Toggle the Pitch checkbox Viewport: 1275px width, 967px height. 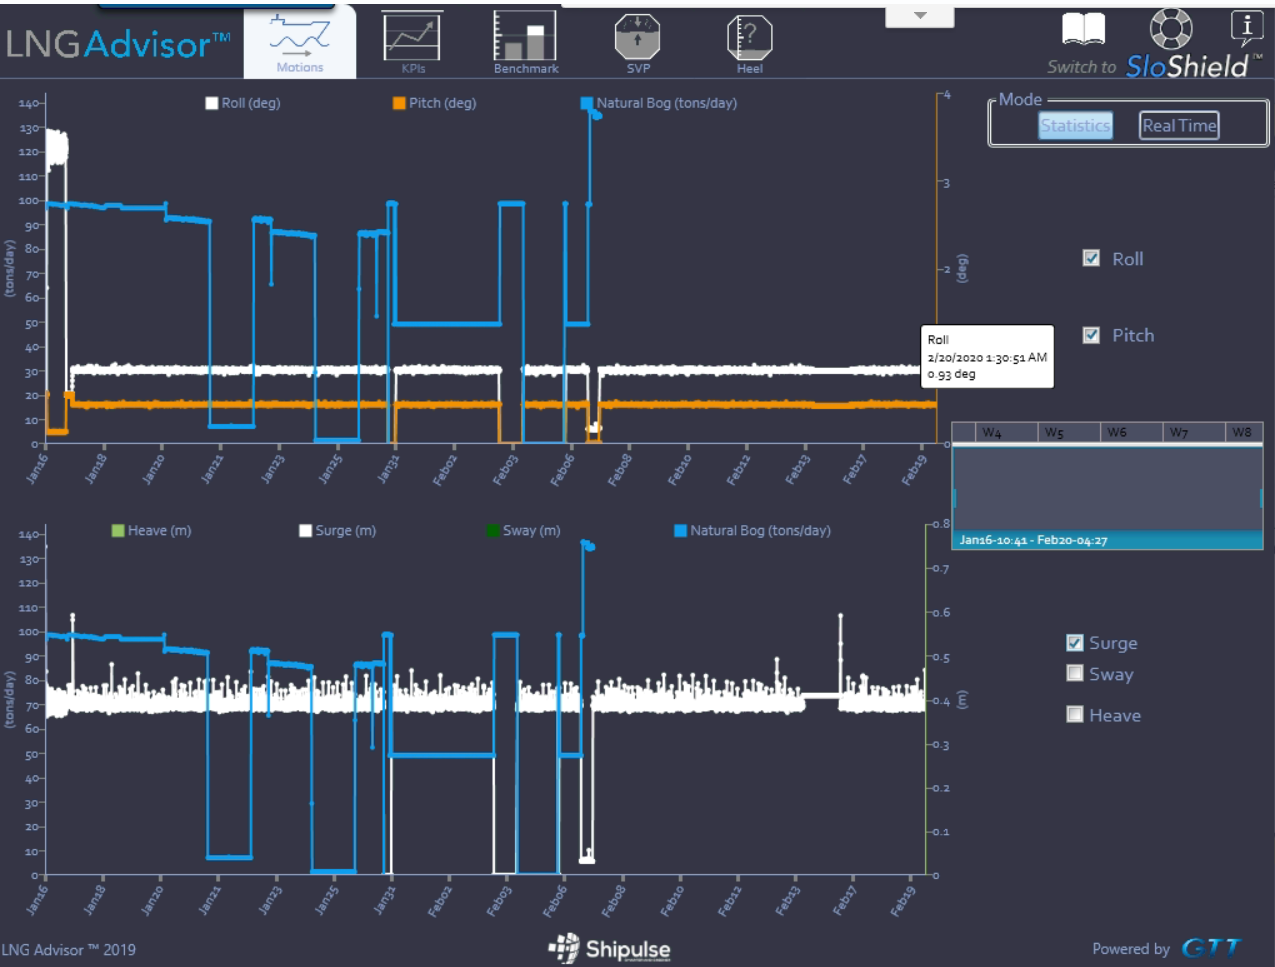point(1092,335)
